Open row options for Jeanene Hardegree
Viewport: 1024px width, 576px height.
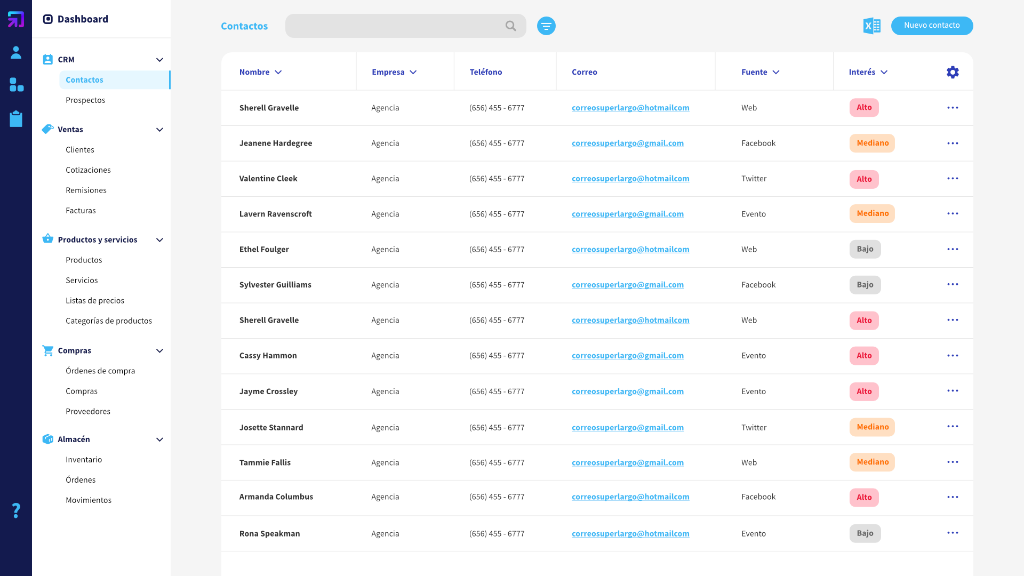pos(953,143)
